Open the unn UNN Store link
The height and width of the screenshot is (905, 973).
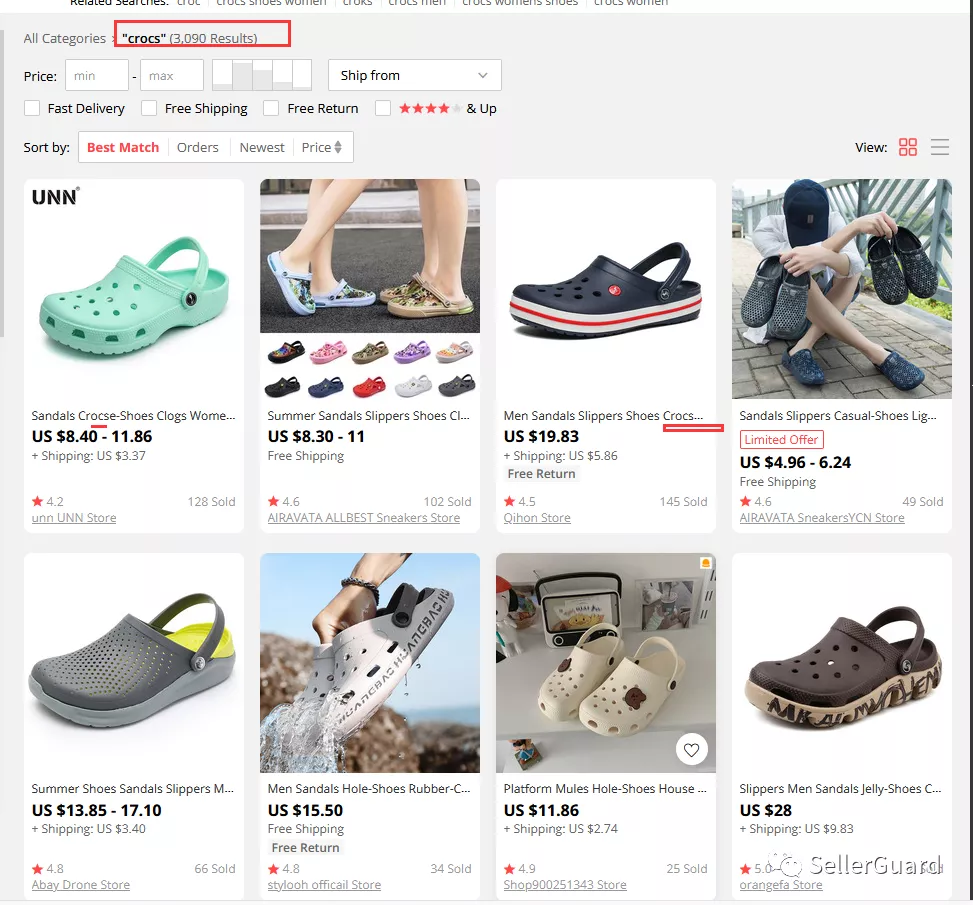pos(74,518)
